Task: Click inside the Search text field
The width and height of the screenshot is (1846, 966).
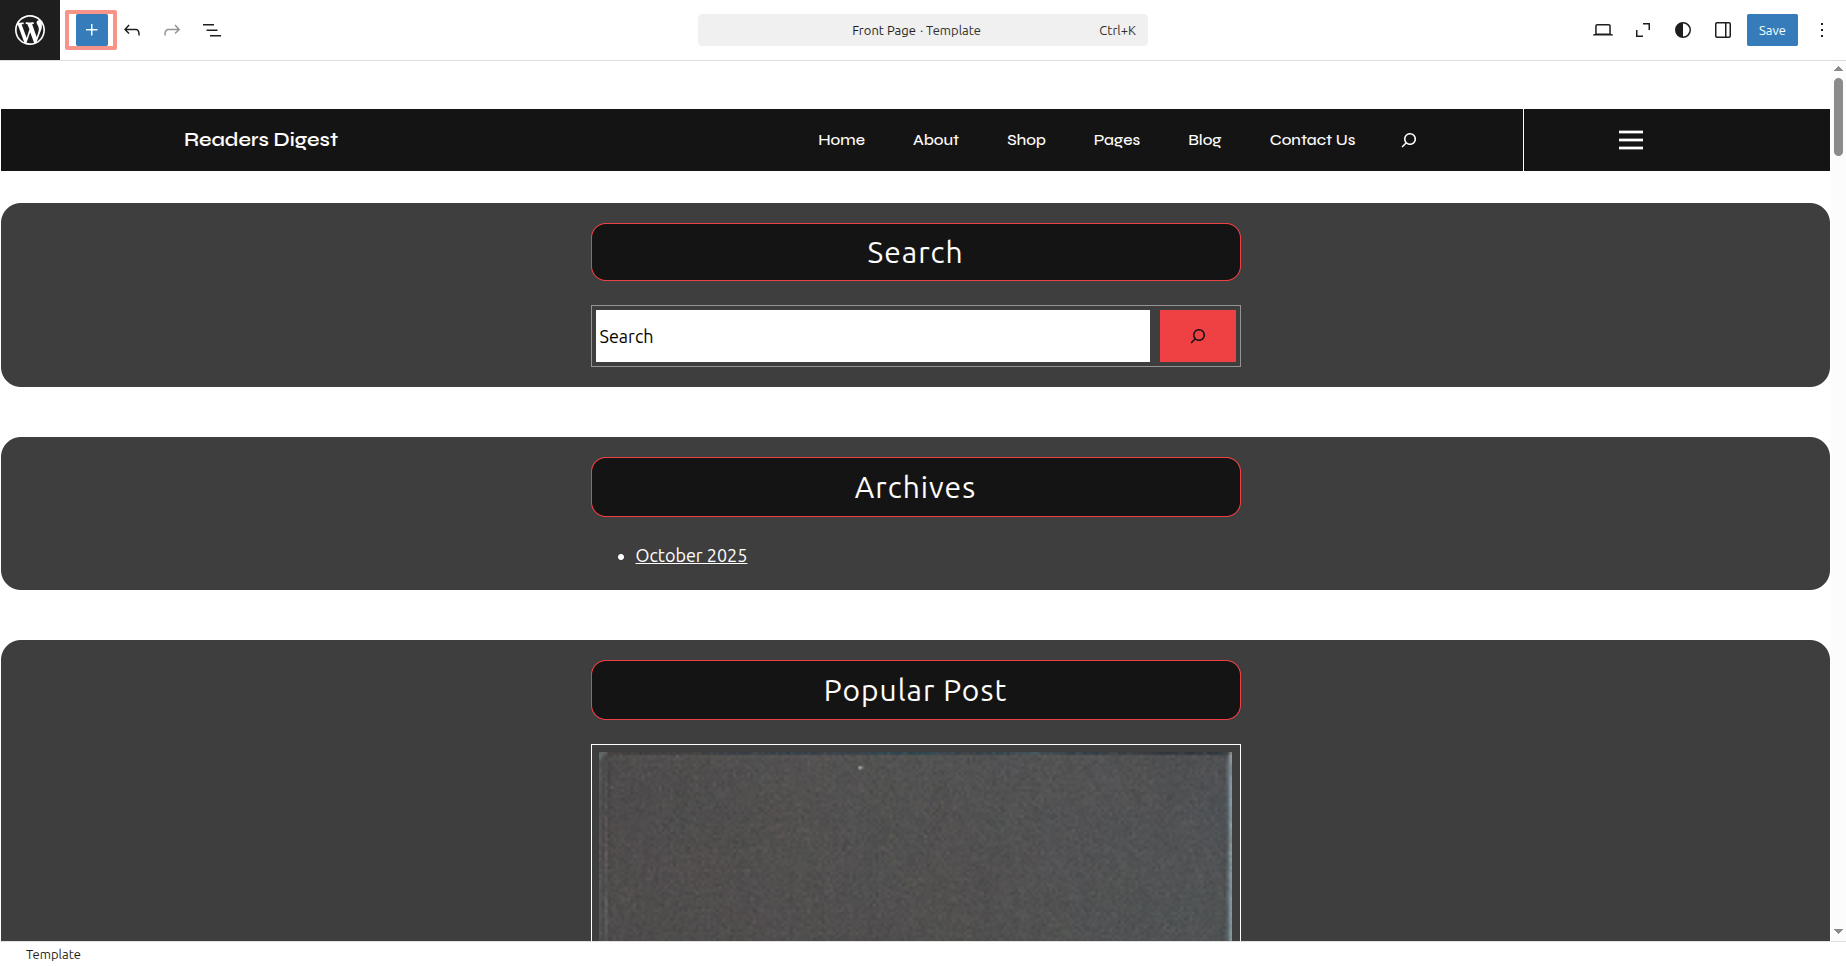Action: click(872, 336)
